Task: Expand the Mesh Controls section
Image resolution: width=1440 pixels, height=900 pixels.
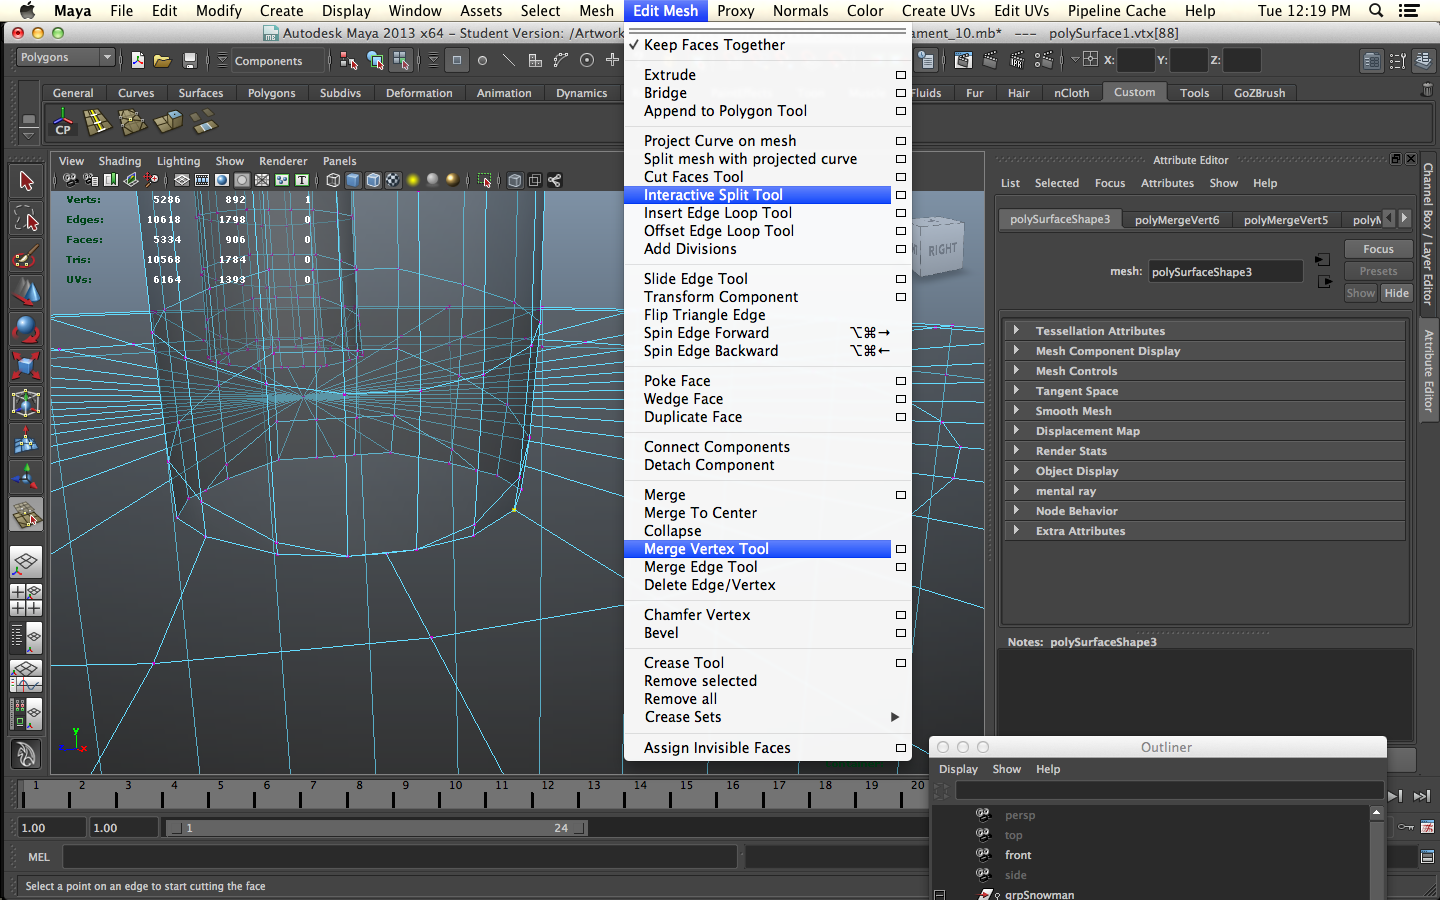Action: 1204,371
